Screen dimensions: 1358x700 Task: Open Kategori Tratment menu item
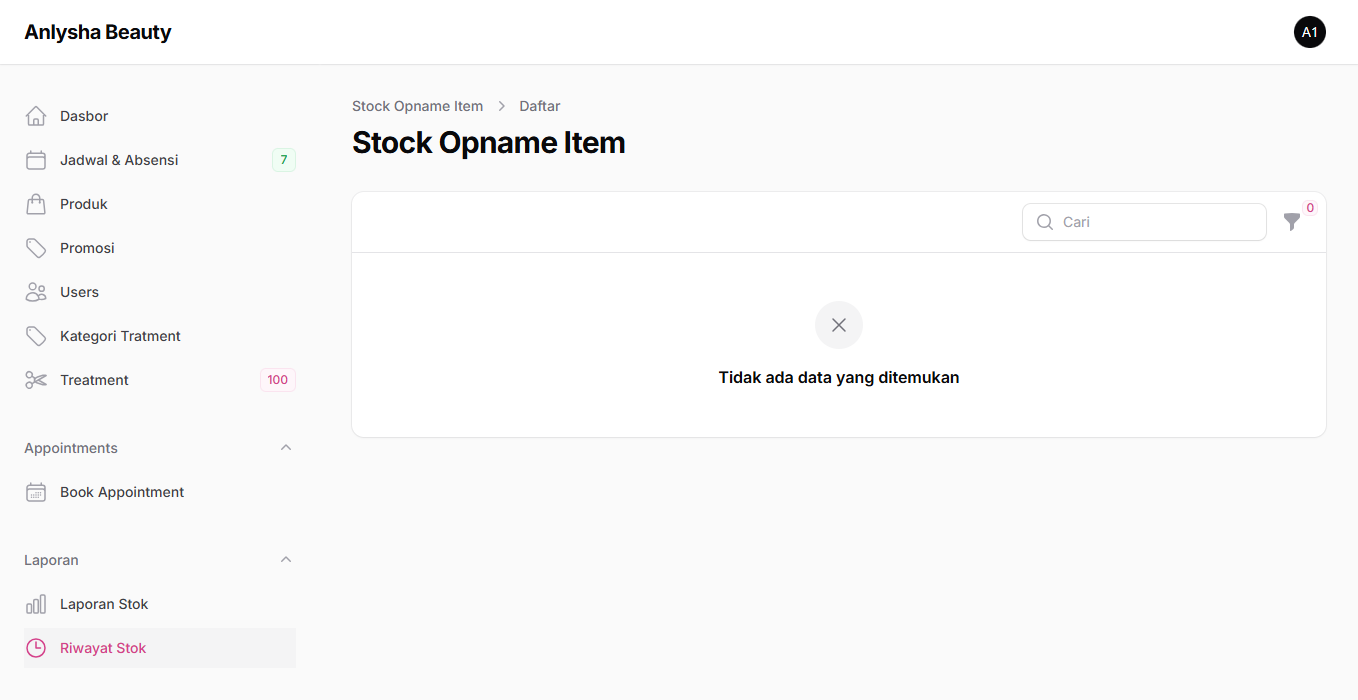point(120,336)
